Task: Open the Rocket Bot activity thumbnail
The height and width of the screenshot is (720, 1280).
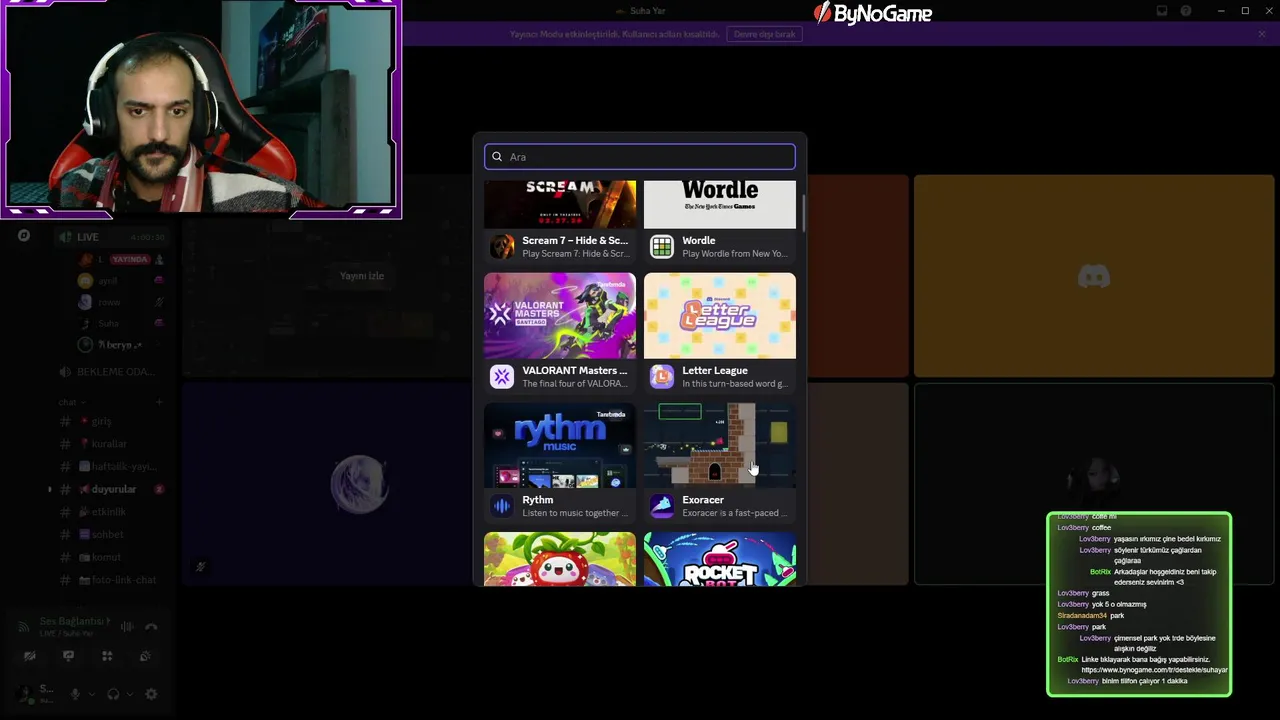Action: click(x=720, y=559)
